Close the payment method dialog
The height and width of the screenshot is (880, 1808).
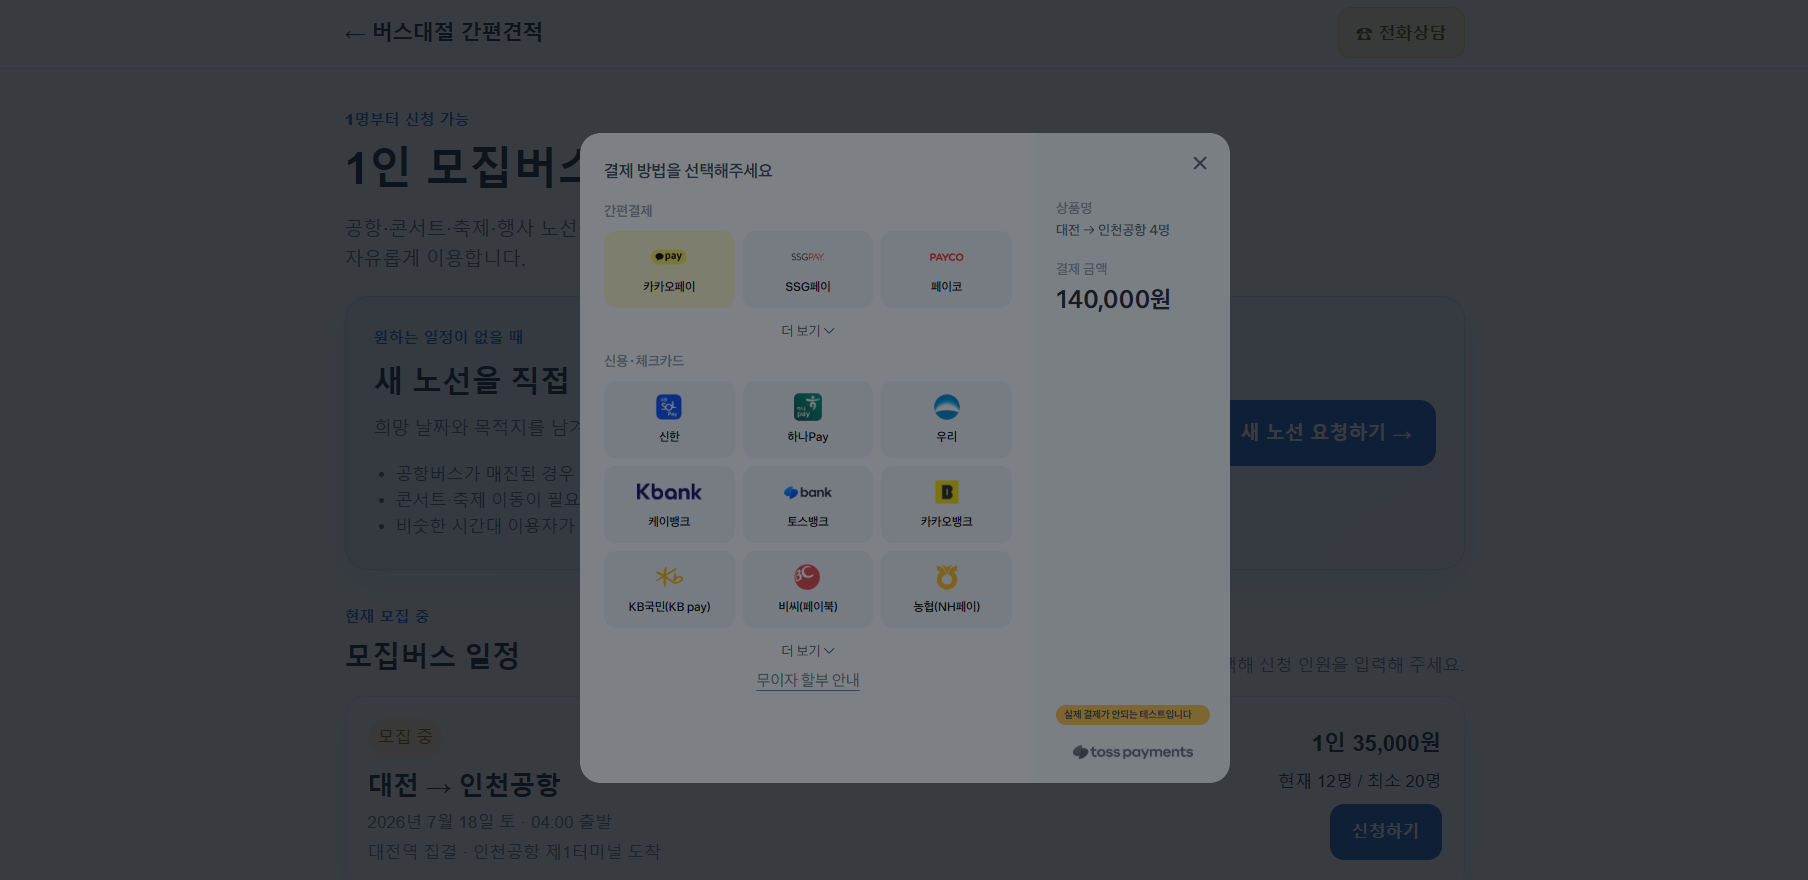[1200, 163]
